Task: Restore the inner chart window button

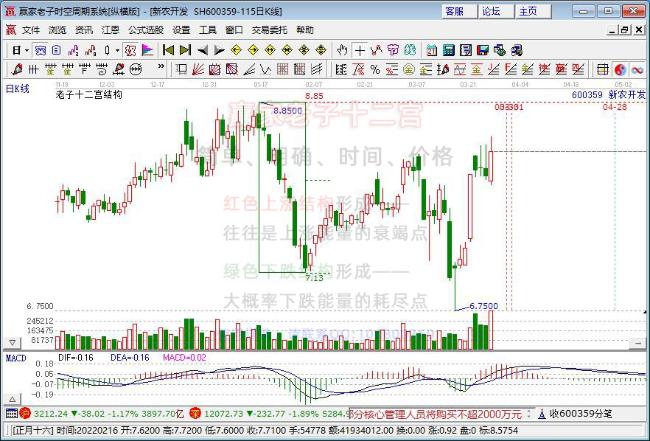Action: [625, 30]
